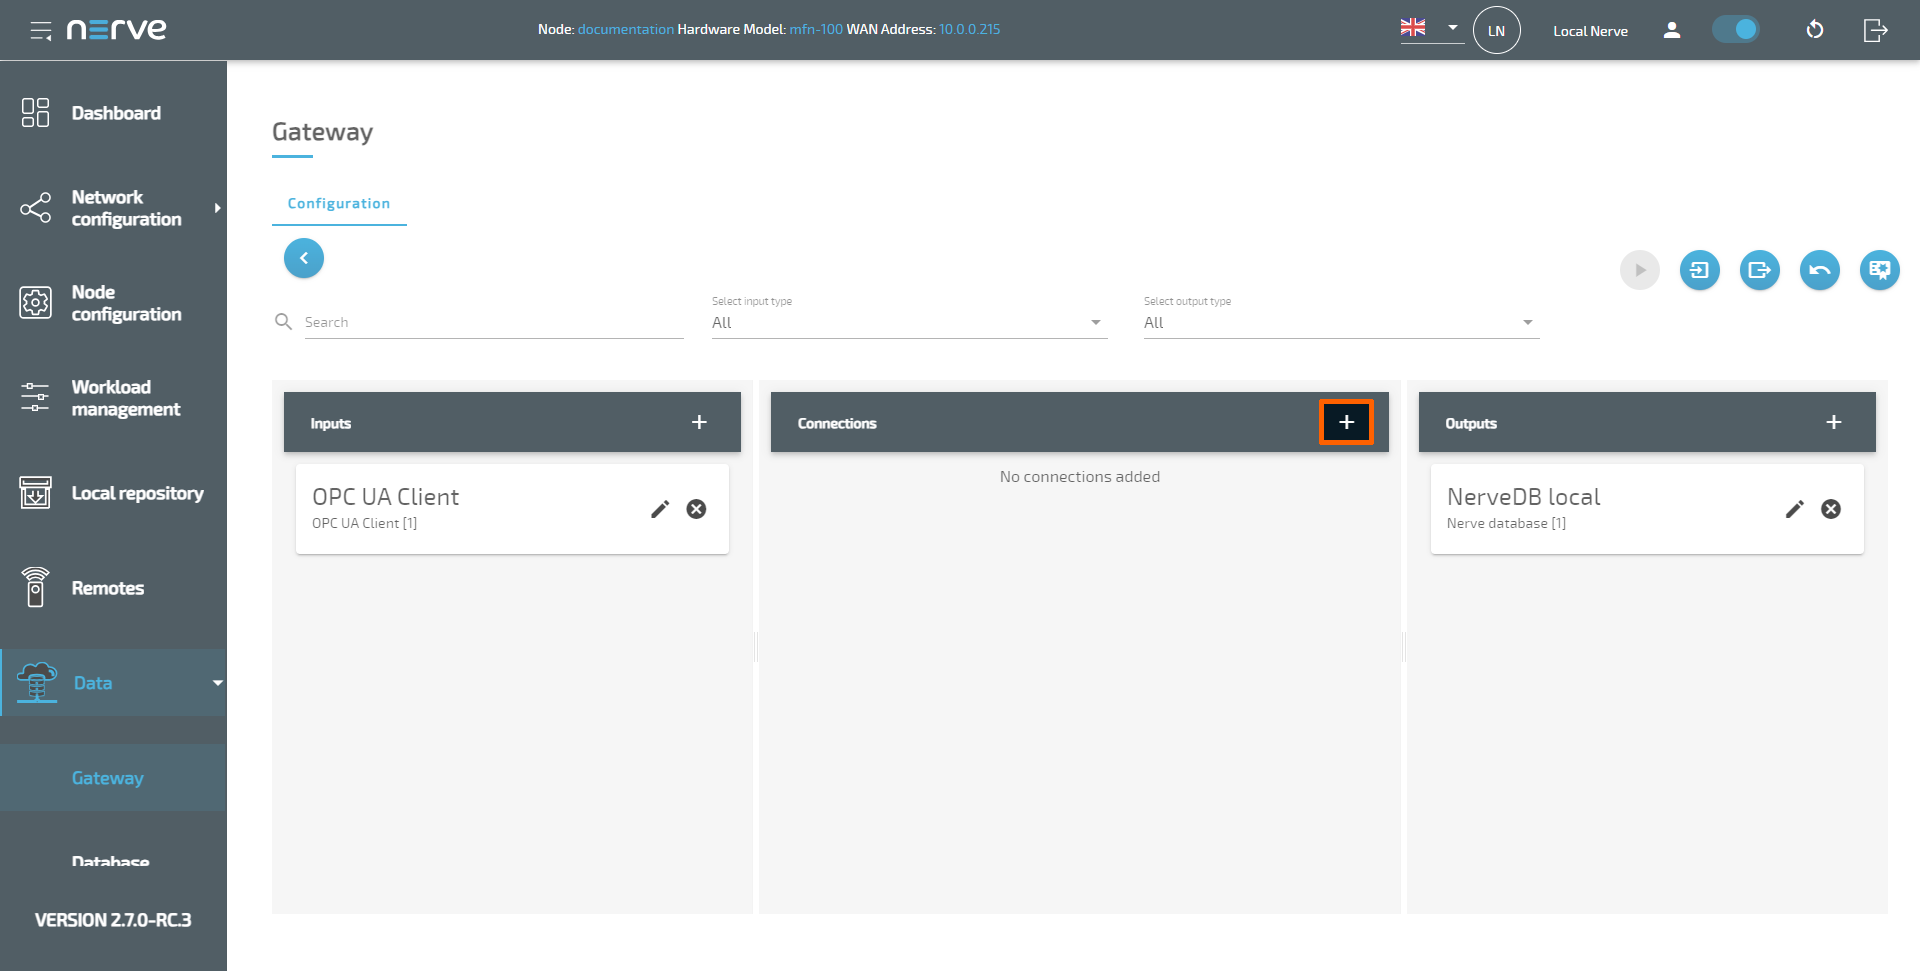The height and width of the screenshot is (971, 1920).
Task: Open the language flag dropdown
Action: coord(1430,29)
